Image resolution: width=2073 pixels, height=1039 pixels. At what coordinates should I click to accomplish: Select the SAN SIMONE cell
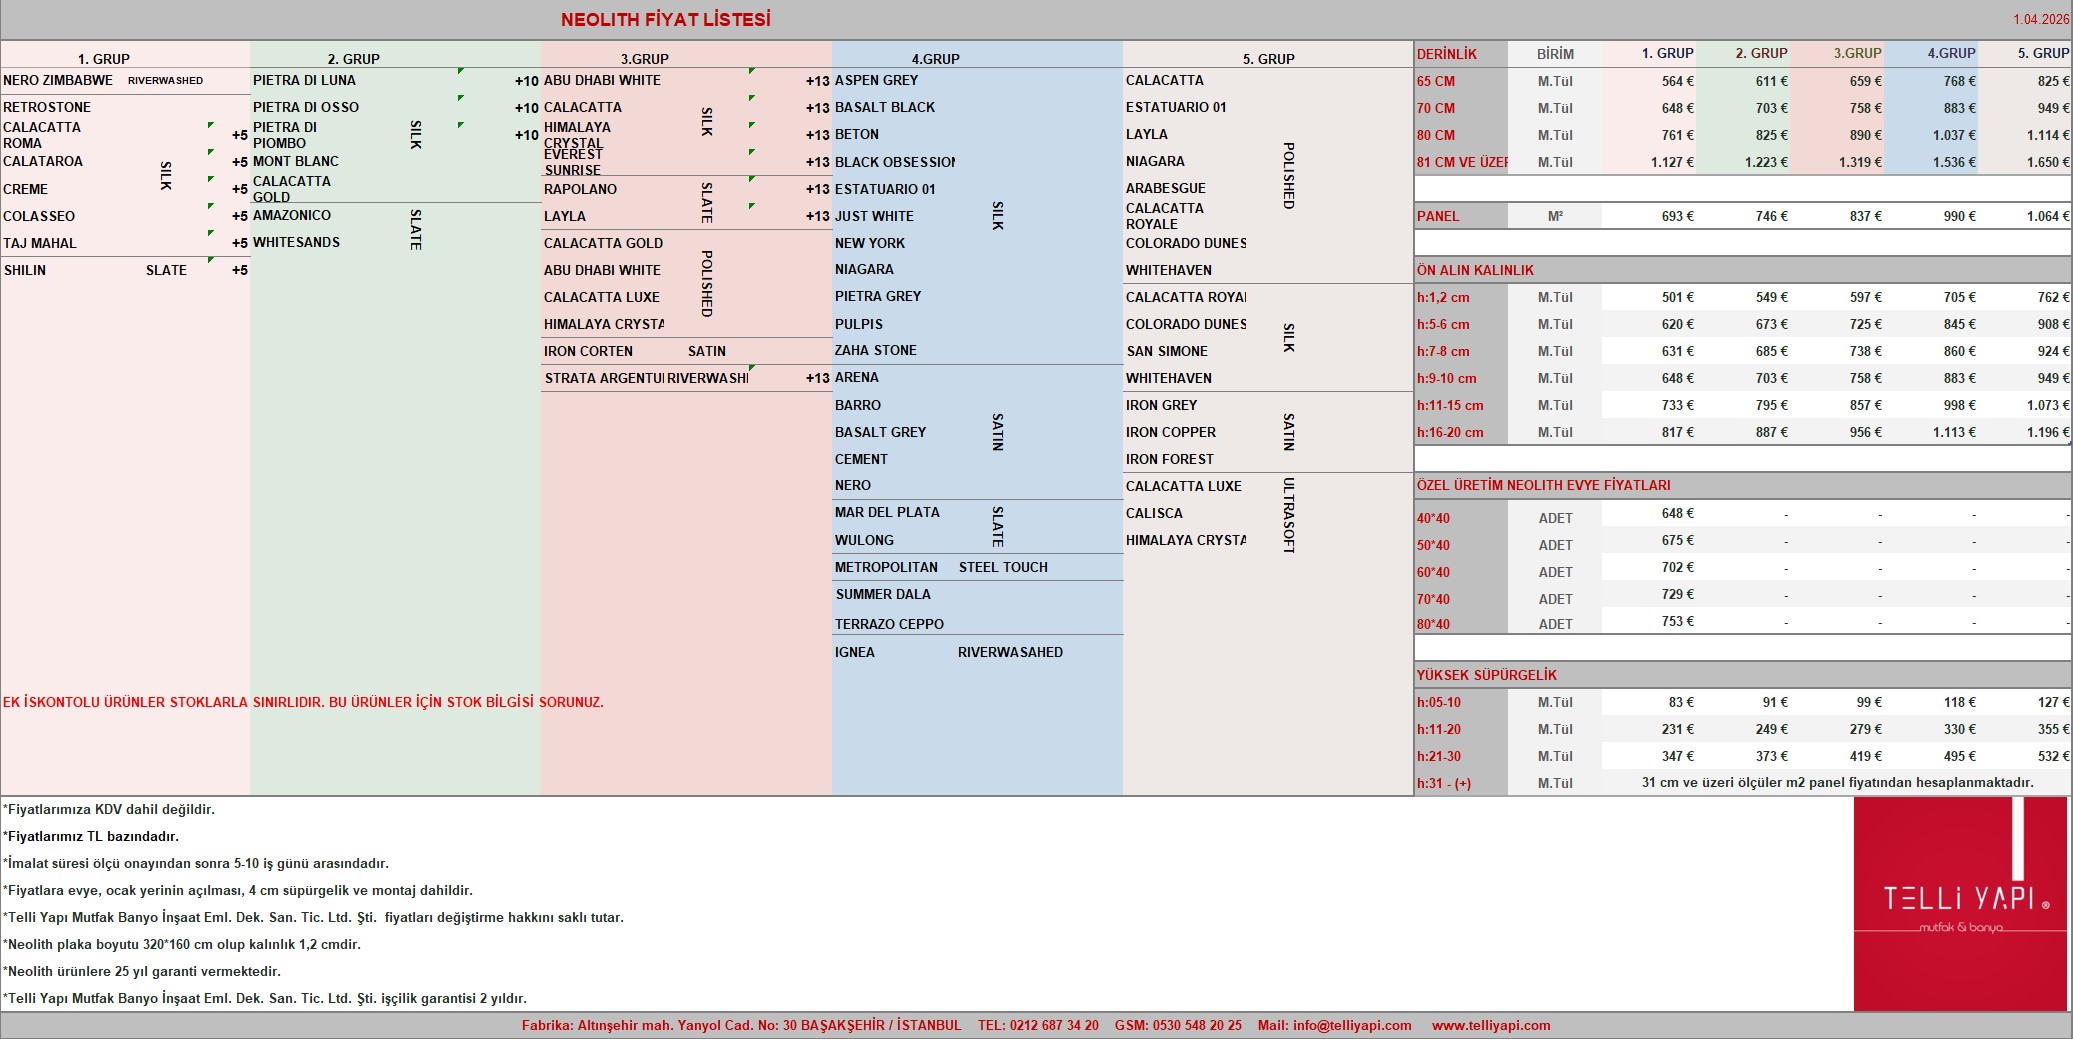tap(1167, 351)
